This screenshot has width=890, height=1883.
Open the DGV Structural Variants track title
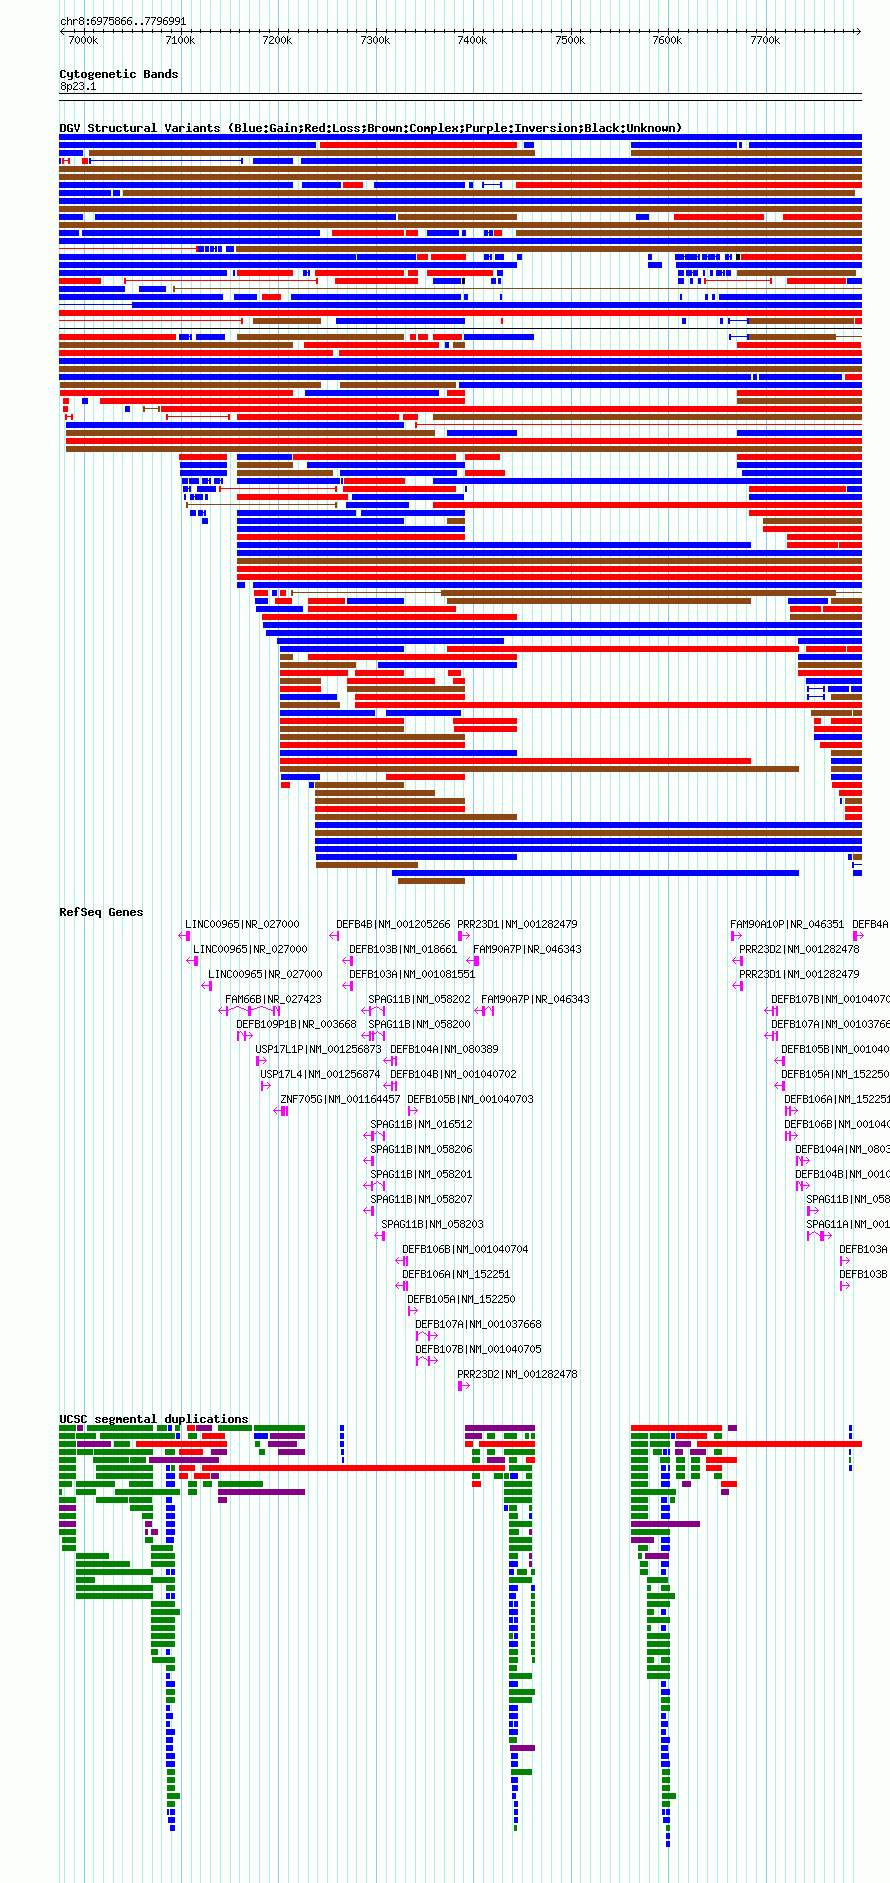(371, 128)
